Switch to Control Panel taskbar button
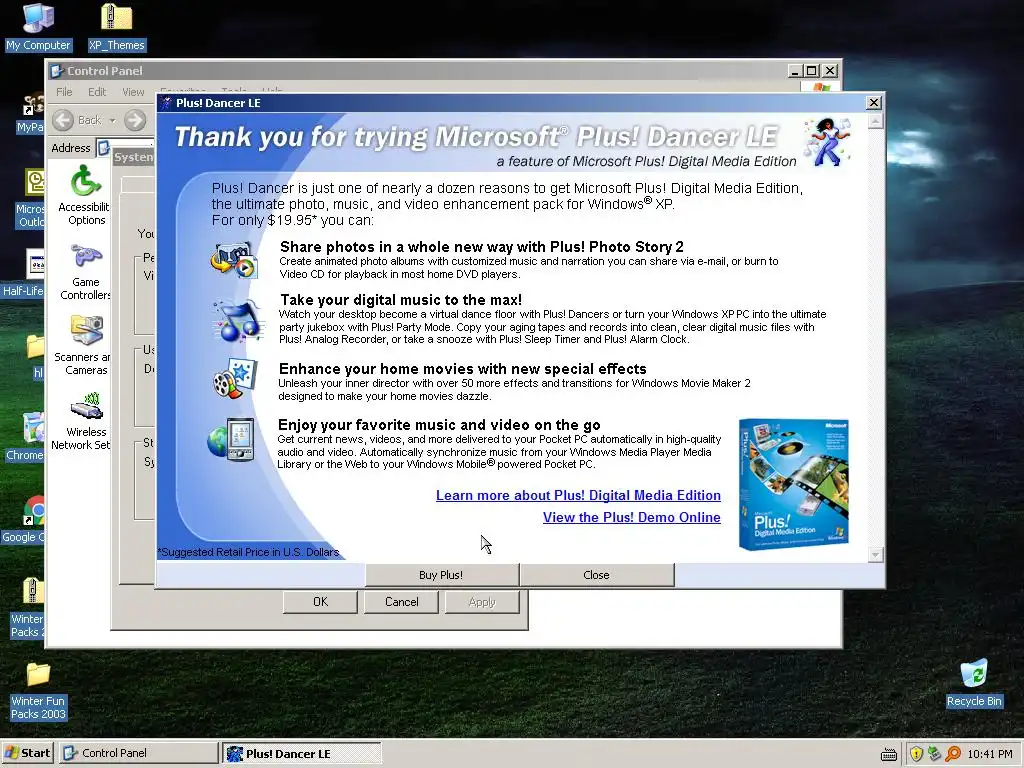Viewport: 1024px width, 768px height. [138, 753]
